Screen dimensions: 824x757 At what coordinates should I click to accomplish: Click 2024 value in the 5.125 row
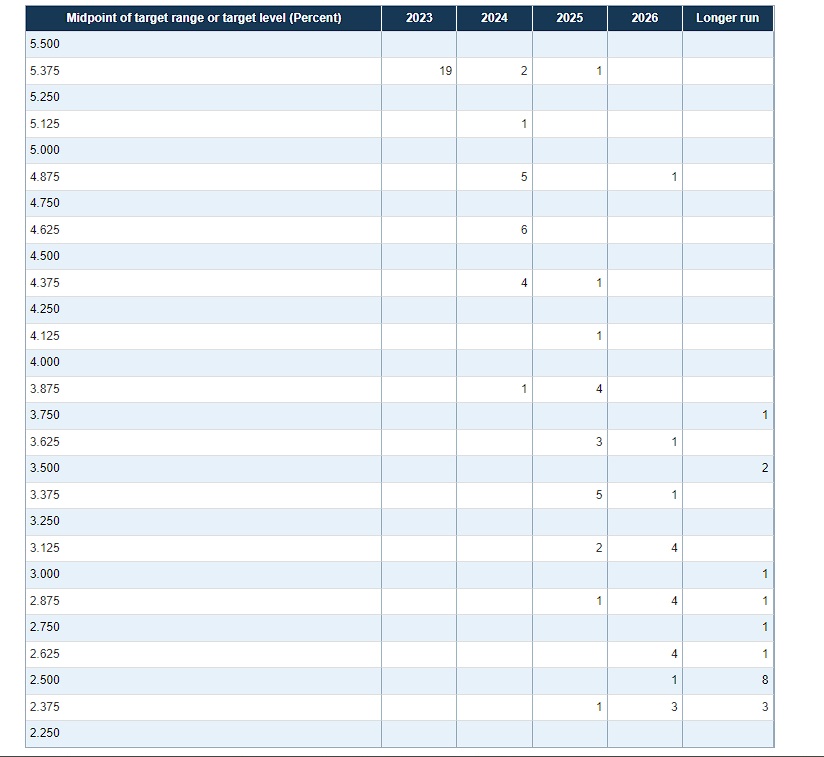pos(524,124)
